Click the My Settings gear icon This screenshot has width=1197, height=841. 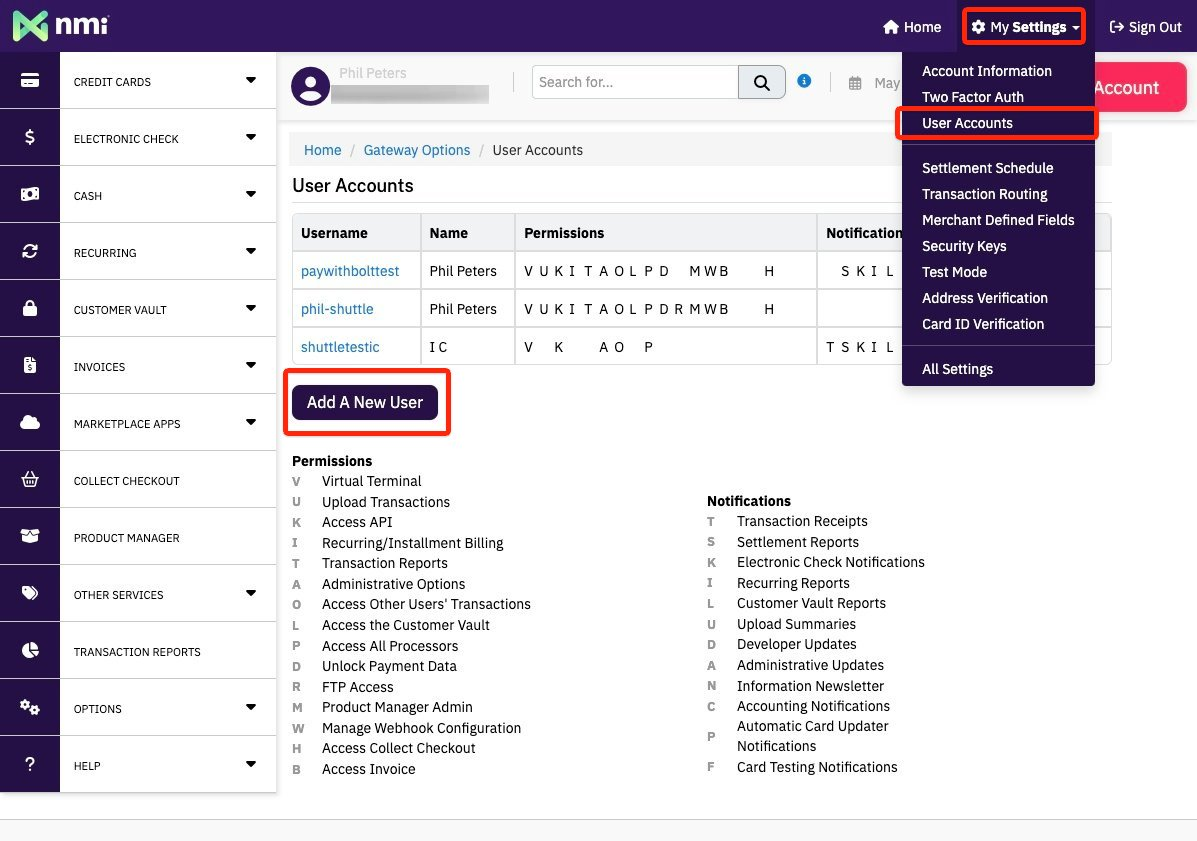pyautogui.click(x=978, y=27)
